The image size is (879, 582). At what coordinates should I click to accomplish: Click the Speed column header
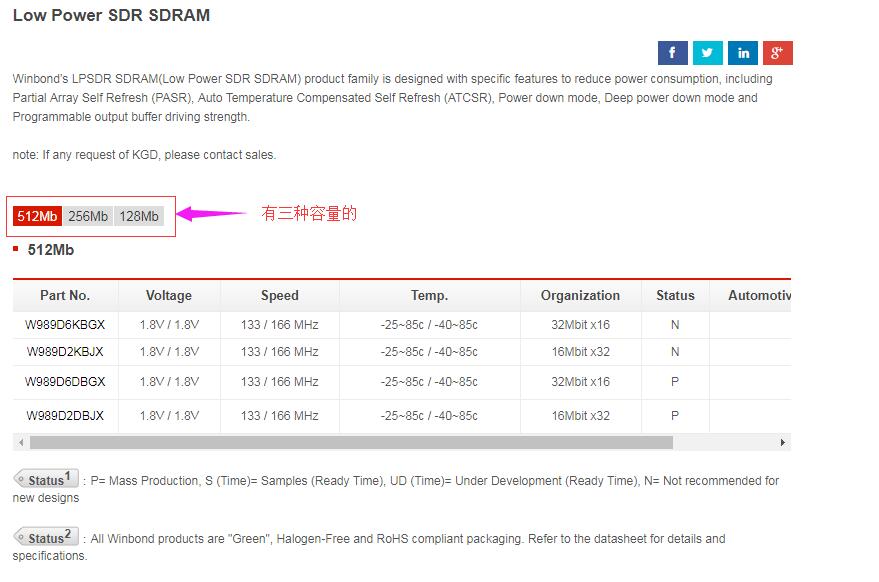click(280, 295)
